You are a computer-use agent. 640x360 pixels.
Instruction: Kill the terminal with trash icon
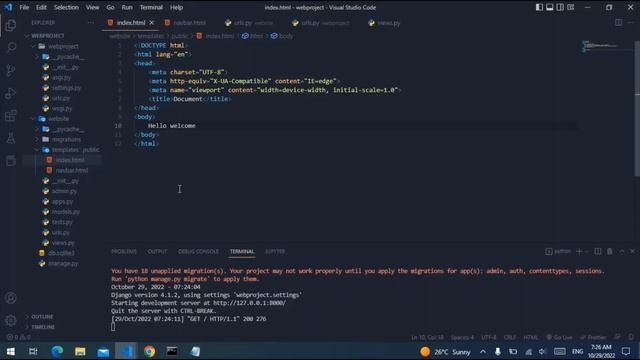tap(609, 251)
